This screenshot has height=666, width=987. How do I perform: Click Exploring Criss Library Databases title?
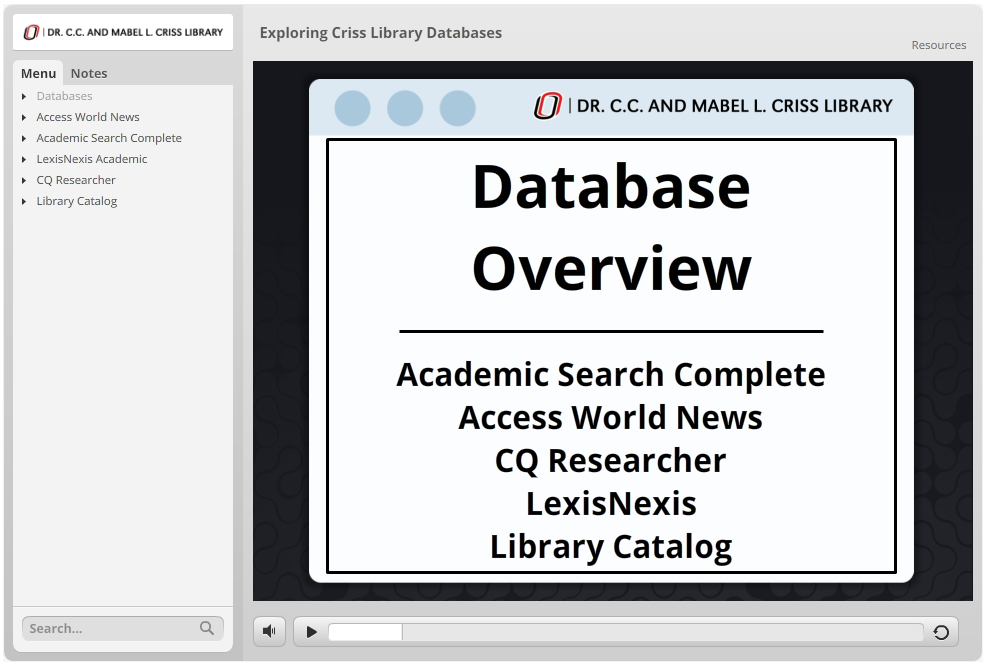pos(381,33)
